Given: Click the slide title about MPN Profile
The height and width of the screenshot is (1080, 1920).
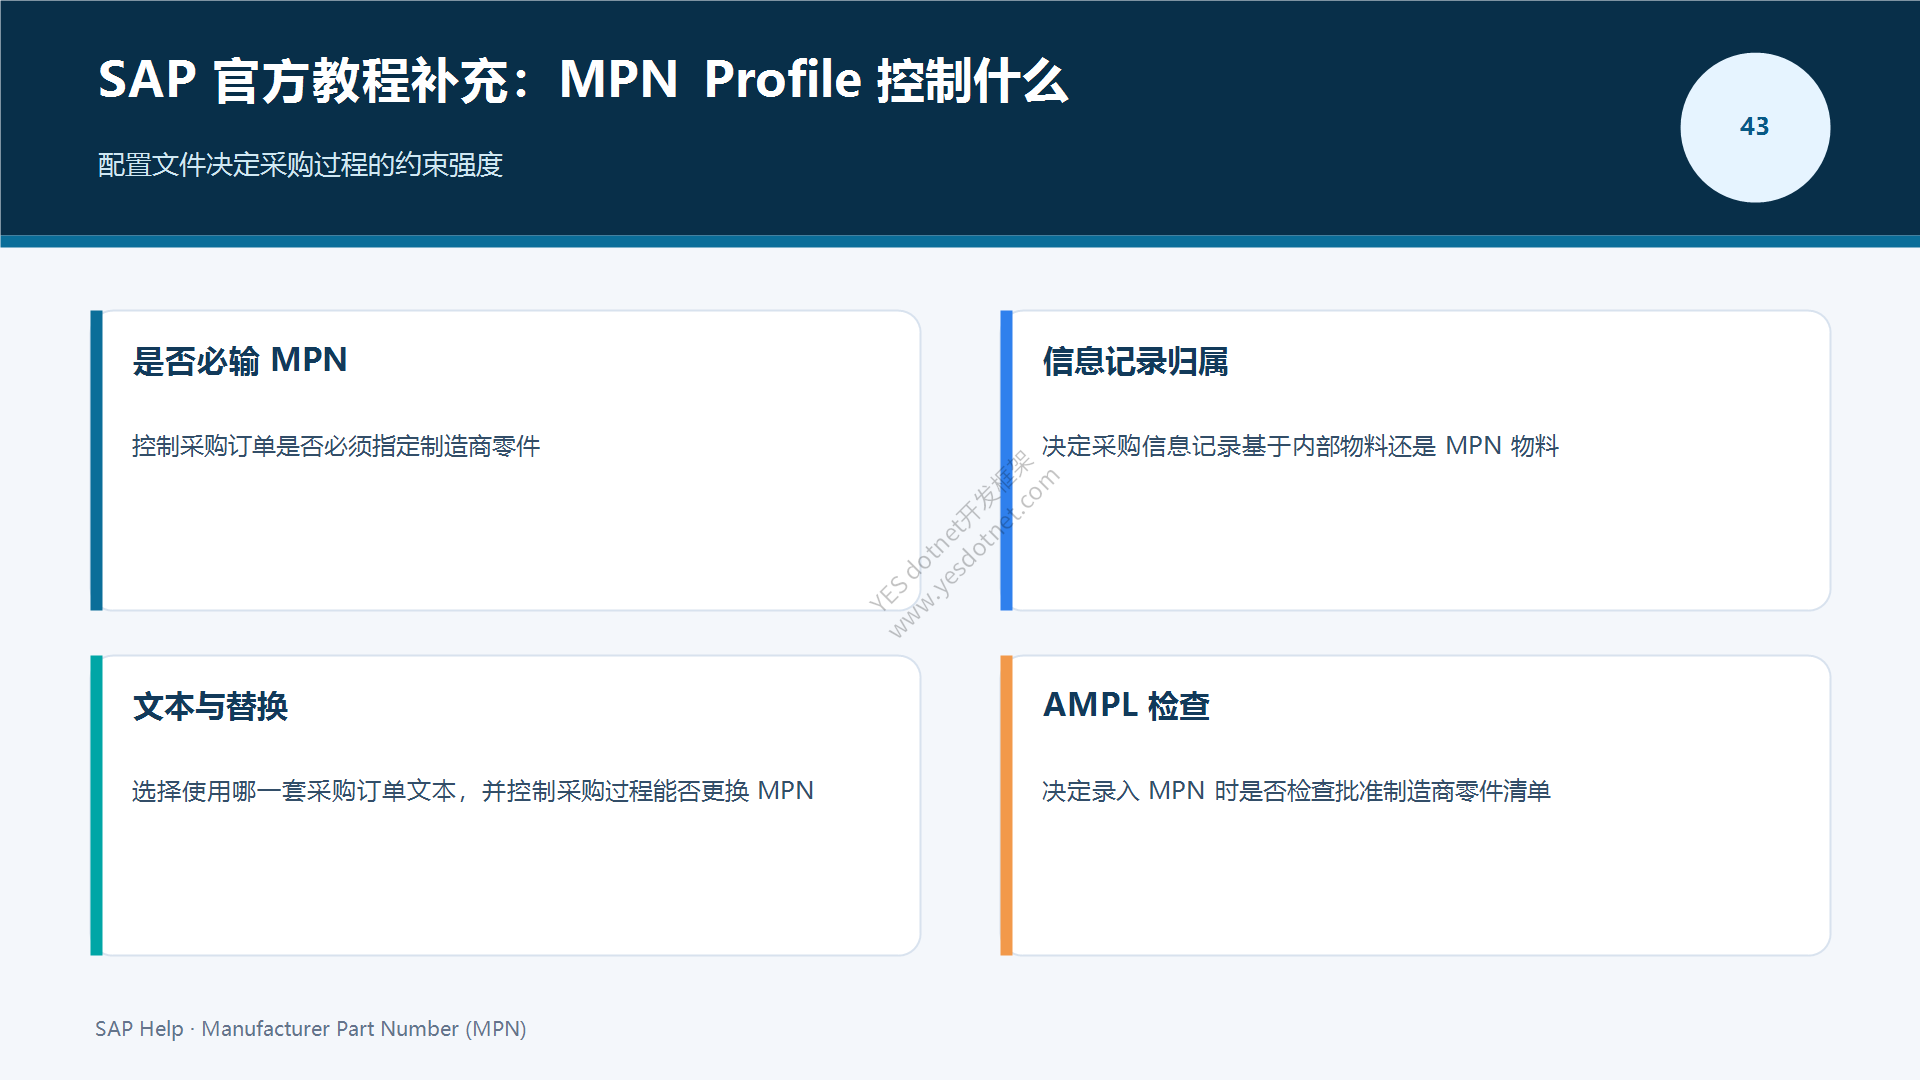Looking at the screenshot, I should (583, 80).
